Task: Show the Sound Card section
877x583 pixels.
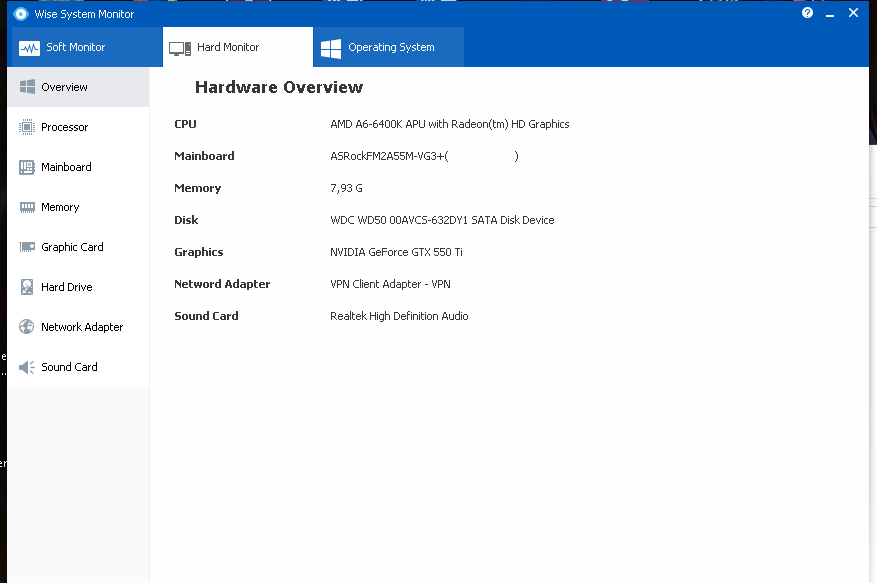Action: 78,367
